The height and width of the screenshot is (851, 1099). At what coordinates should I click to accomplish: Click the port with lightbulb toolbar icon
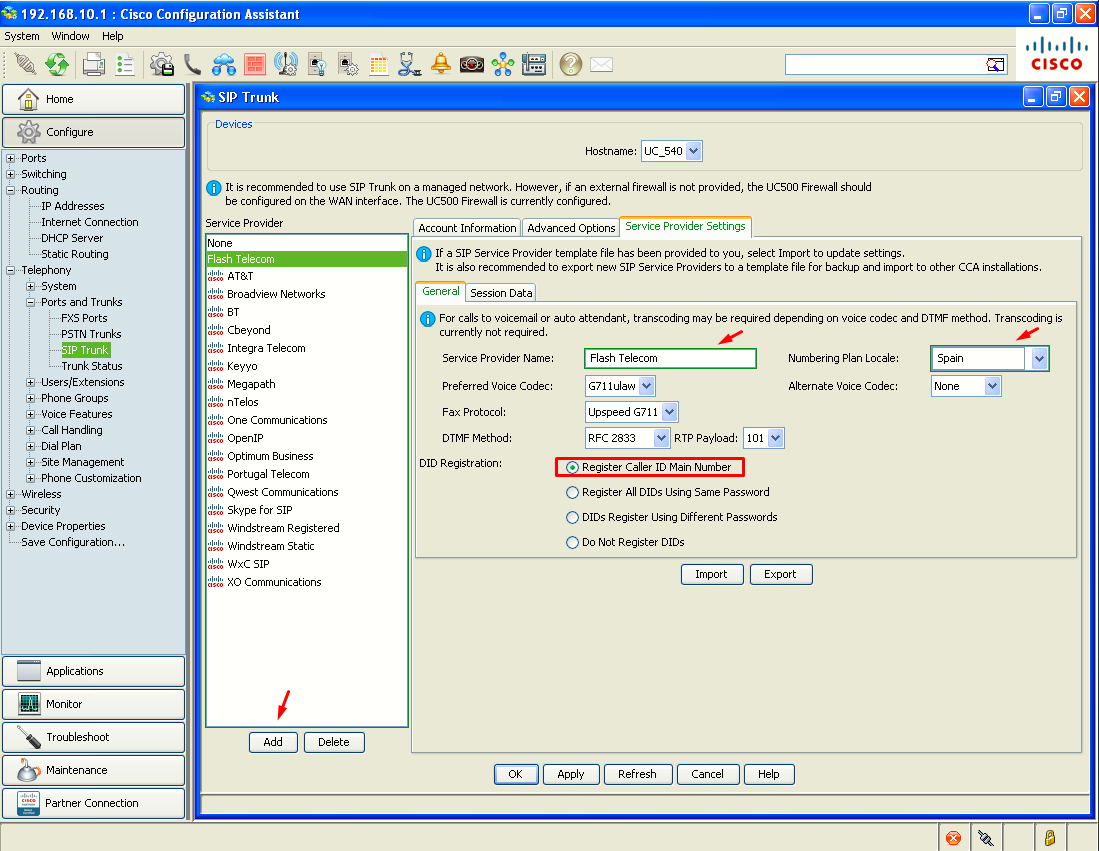tap(317, 64)
